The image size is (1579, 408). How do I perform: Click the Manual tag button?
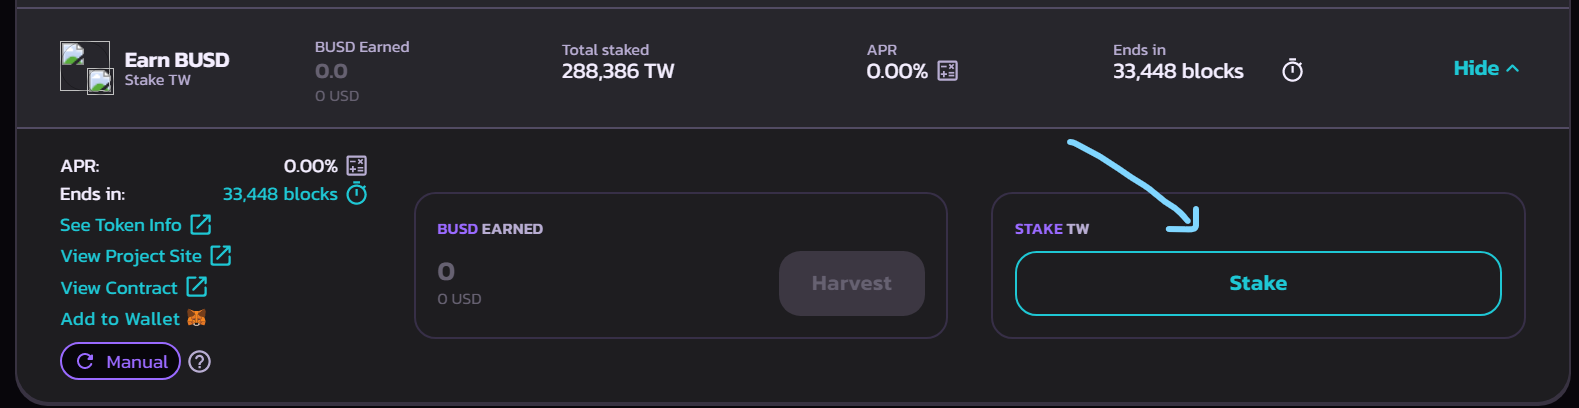click(121, 362)
